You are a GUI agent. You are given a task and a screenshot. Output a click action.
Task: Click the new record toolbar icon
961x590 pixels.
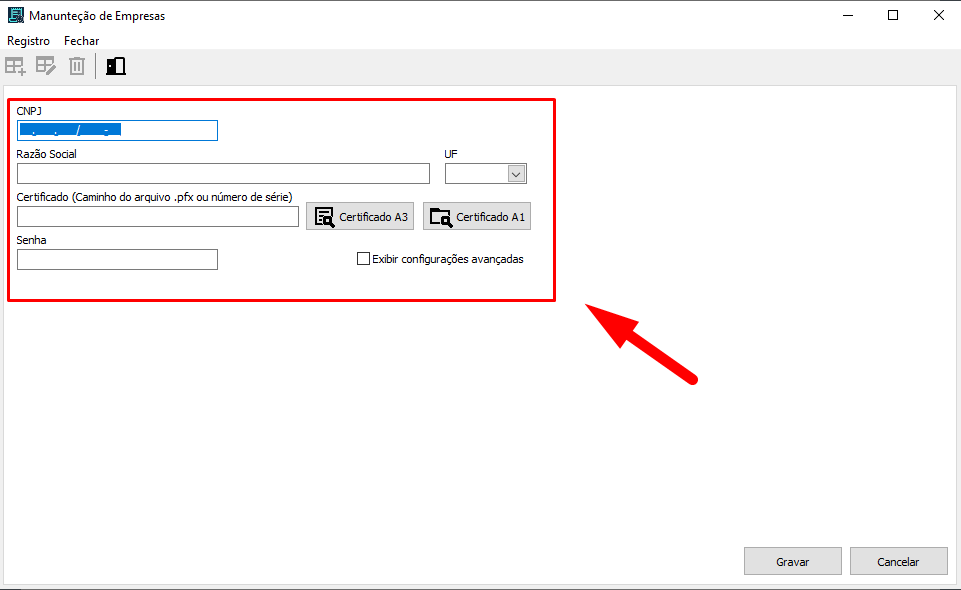pyautogui.click(x=16, y=67)
